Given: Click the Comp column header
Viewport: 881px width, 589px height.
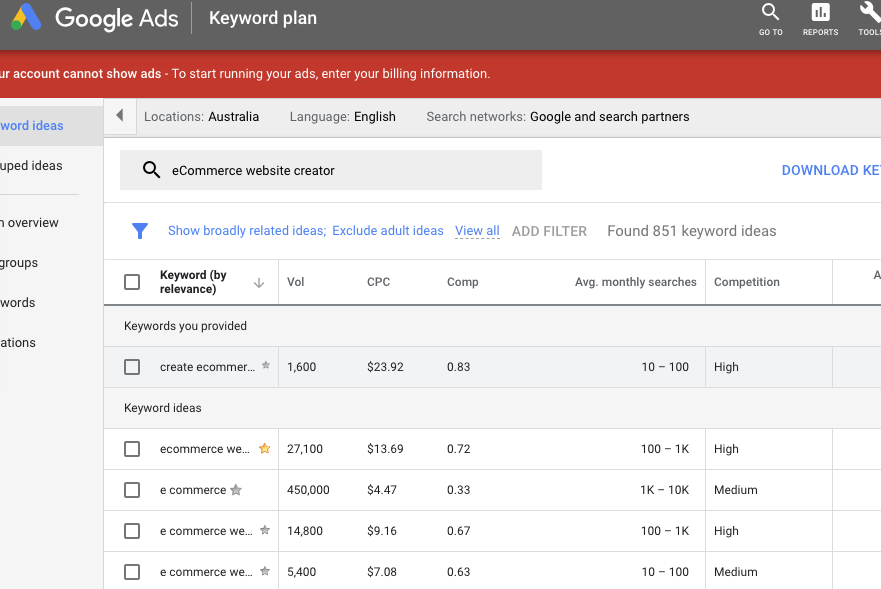Looking at the screenshot, I should tap(462, 282).
